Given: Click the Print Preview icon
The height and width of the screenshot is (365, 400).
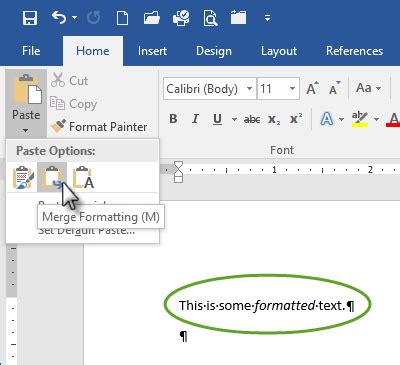Looking at the screenshot, I should coord(210,18).
